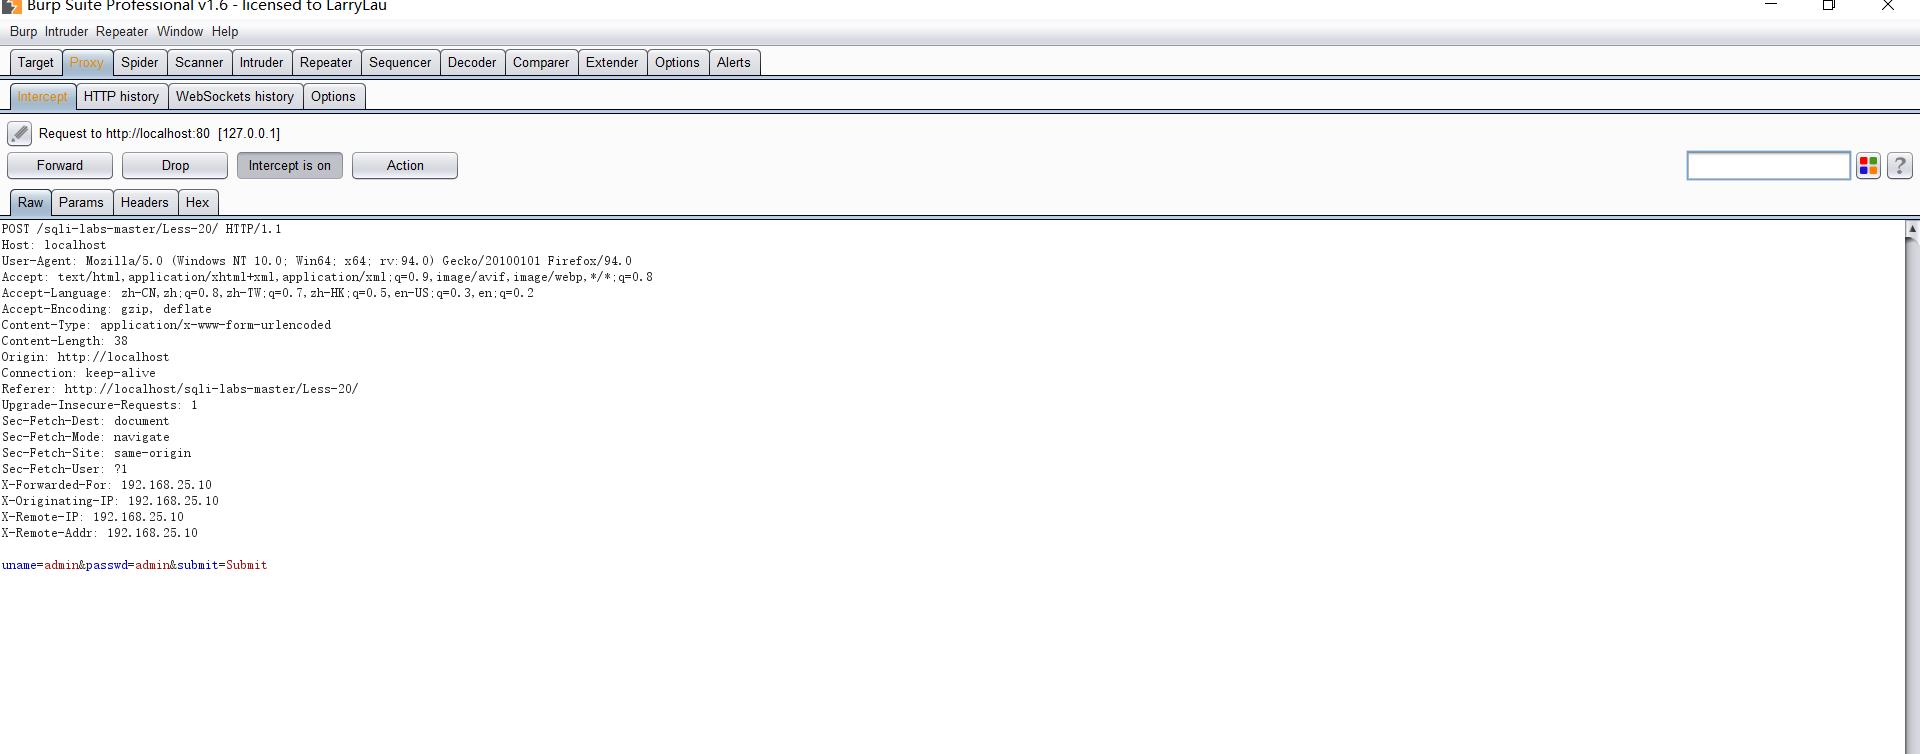Click the POST request line
1920x754 pixels.
[141, 229]
